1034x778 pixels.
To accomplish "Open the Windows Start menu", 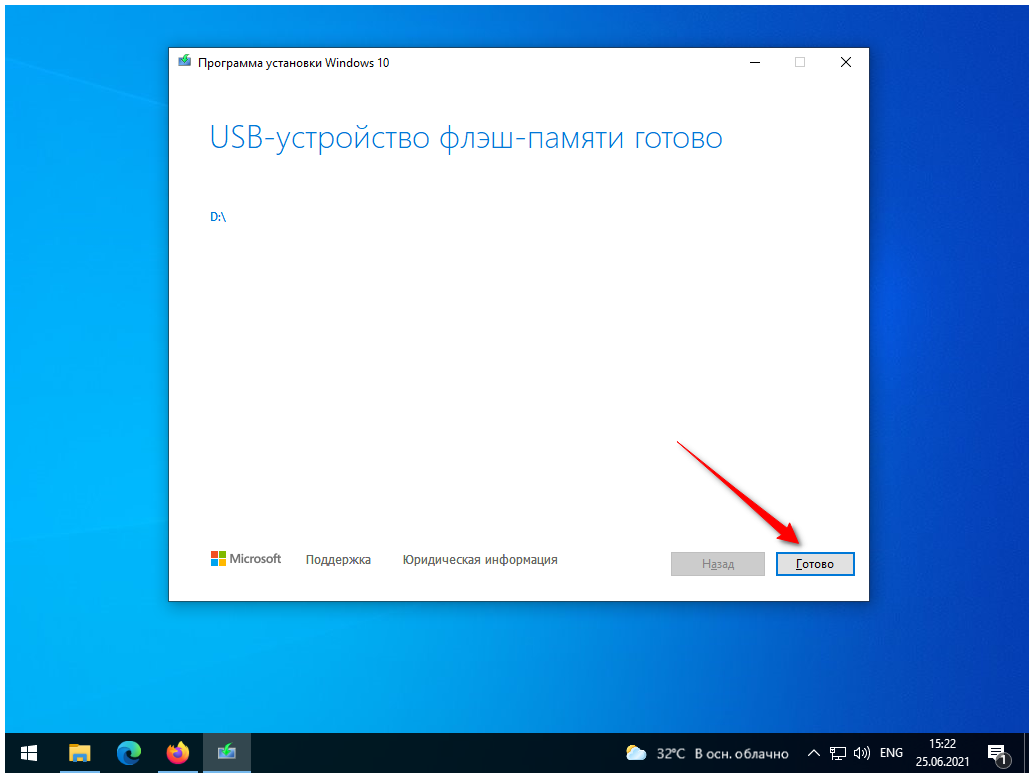I will pos(29,752).
